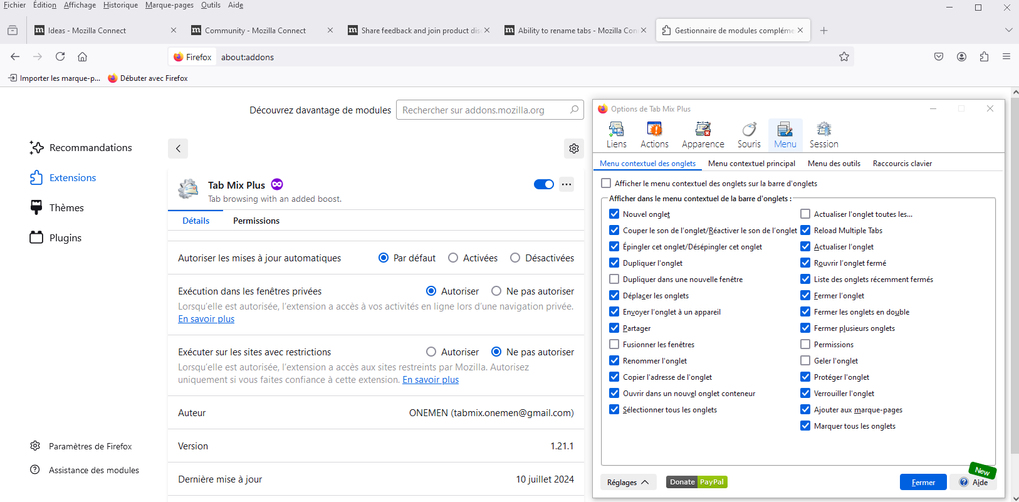Check the Dupliquer l'onglet checkbox
The image size is (1019, 502).
(x=614, y=263)
